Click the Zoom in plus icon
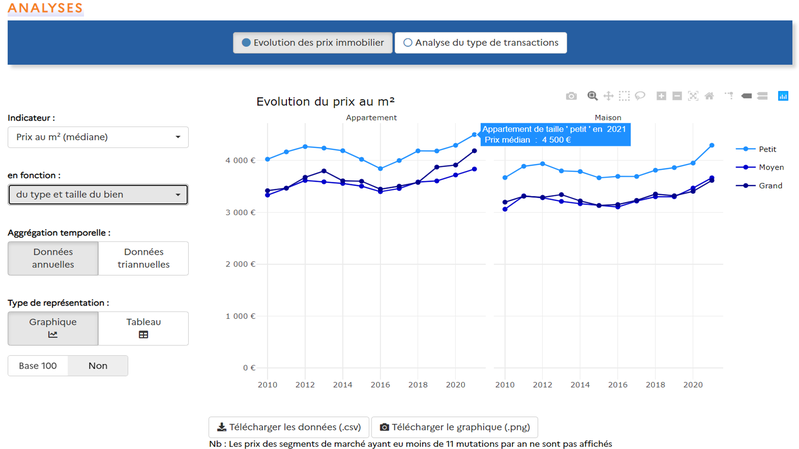 tap(661, 96)
